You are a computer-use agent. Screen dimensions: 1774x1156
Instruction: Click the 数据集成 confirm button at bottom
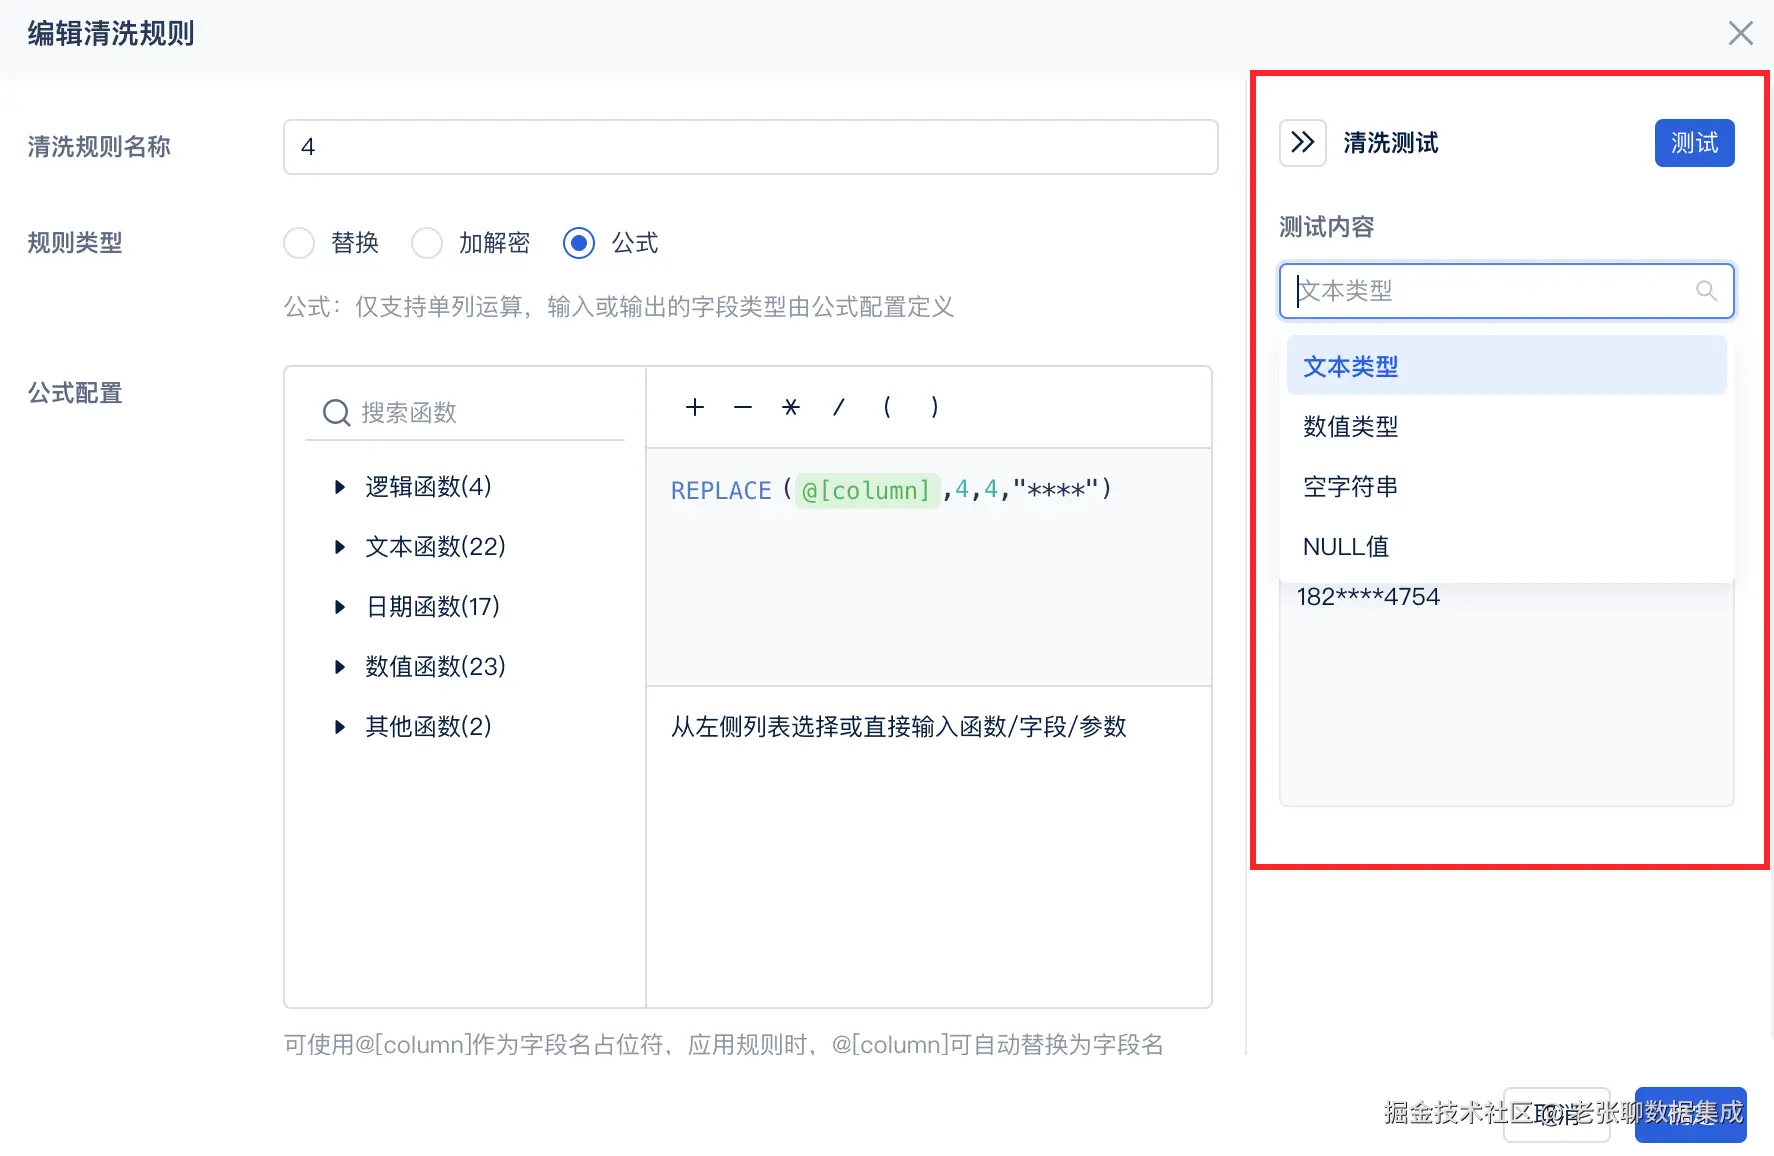[1690, 1114]
